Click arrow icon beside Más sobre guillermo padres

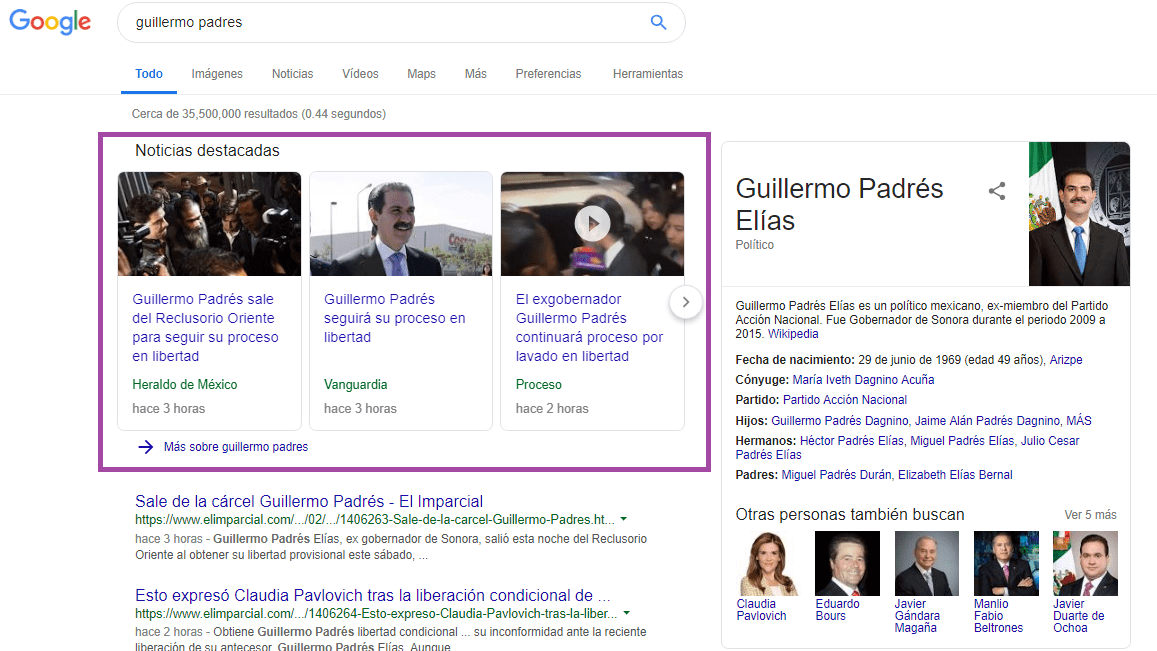tap(146, 447)
